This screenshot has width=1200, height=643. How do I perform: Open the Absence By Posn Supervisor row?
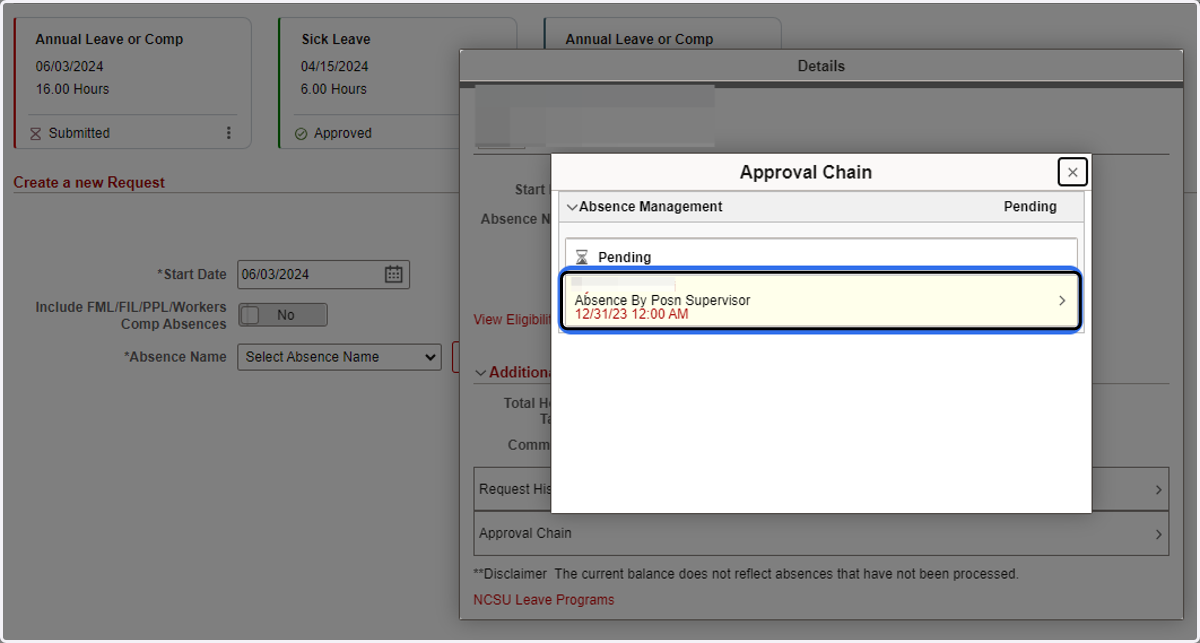click(x=820, y=300)
